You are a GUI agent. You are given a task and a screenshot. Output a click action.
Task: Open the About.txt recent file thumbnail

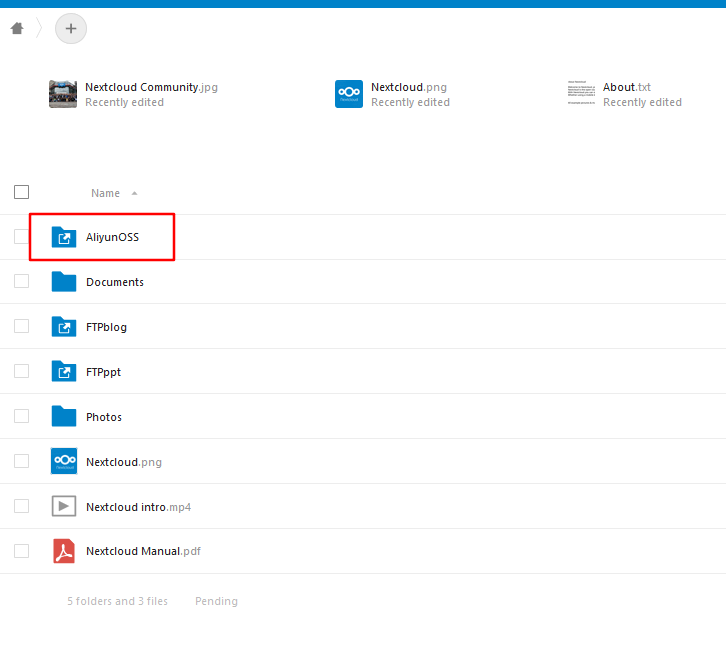coord(581,94)
